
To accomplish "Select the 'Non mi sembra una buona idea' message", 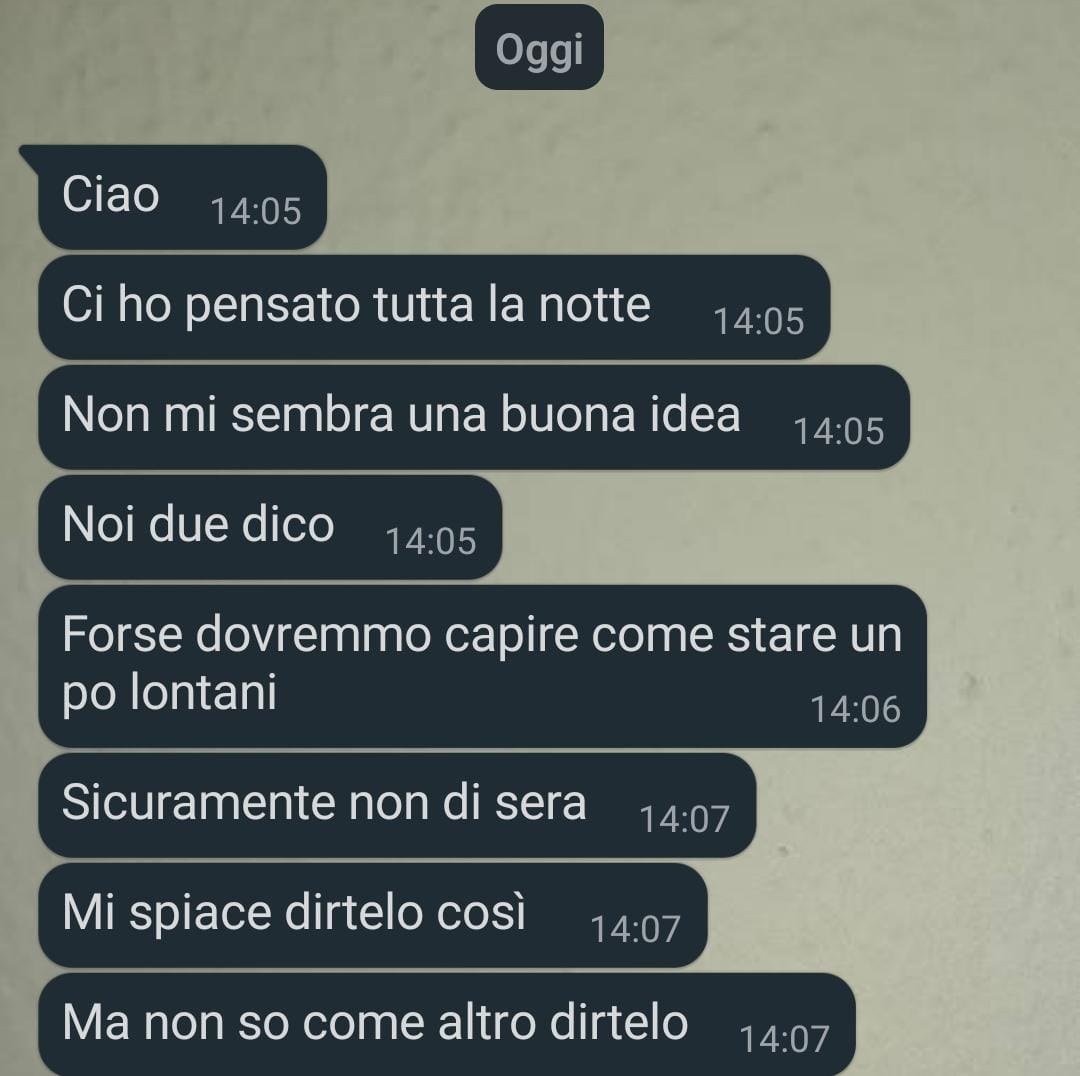I will tap(474, 417).
